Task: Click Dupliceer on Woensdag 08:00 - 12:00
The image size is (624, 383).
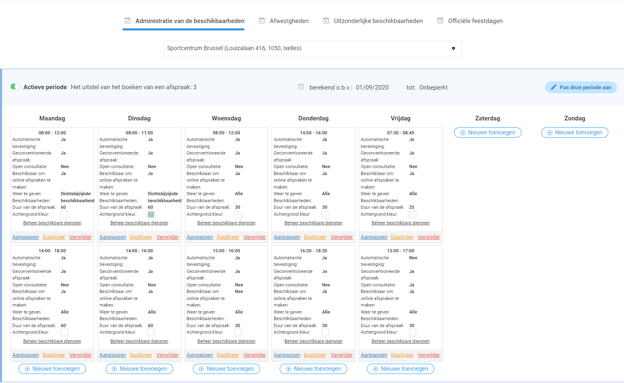Action: [x=228, y=237]
